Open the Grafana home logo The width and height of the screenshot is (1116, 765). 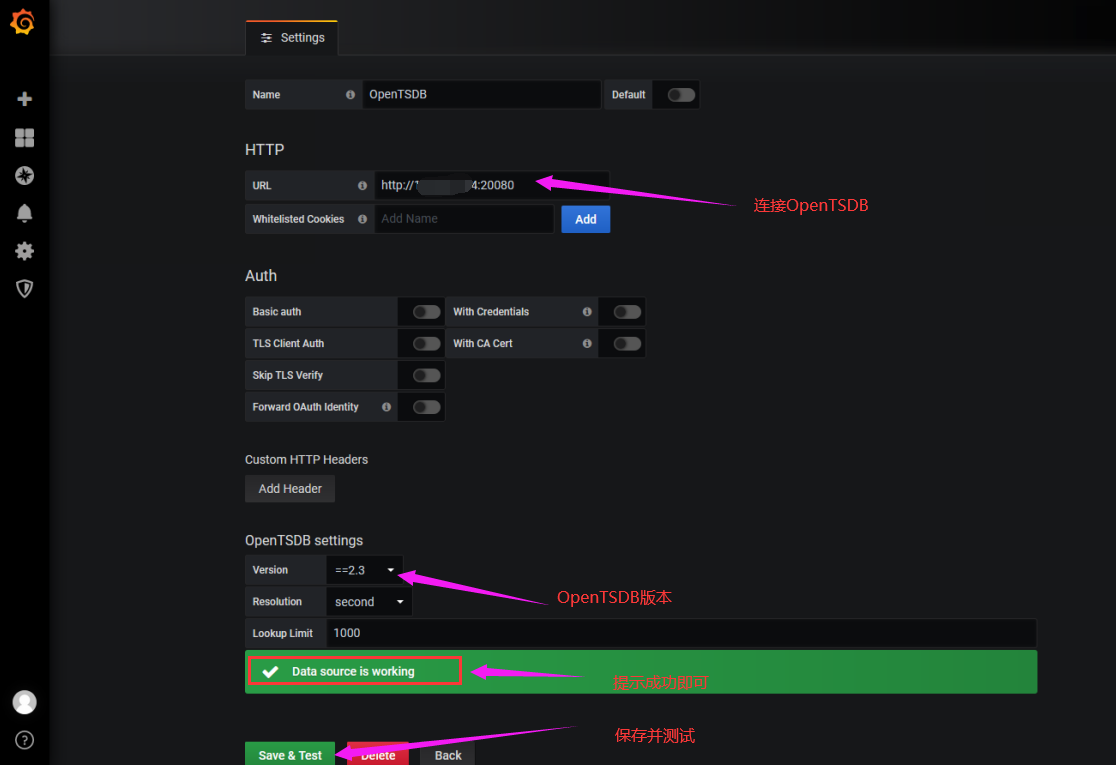click(x=22, y=21)
